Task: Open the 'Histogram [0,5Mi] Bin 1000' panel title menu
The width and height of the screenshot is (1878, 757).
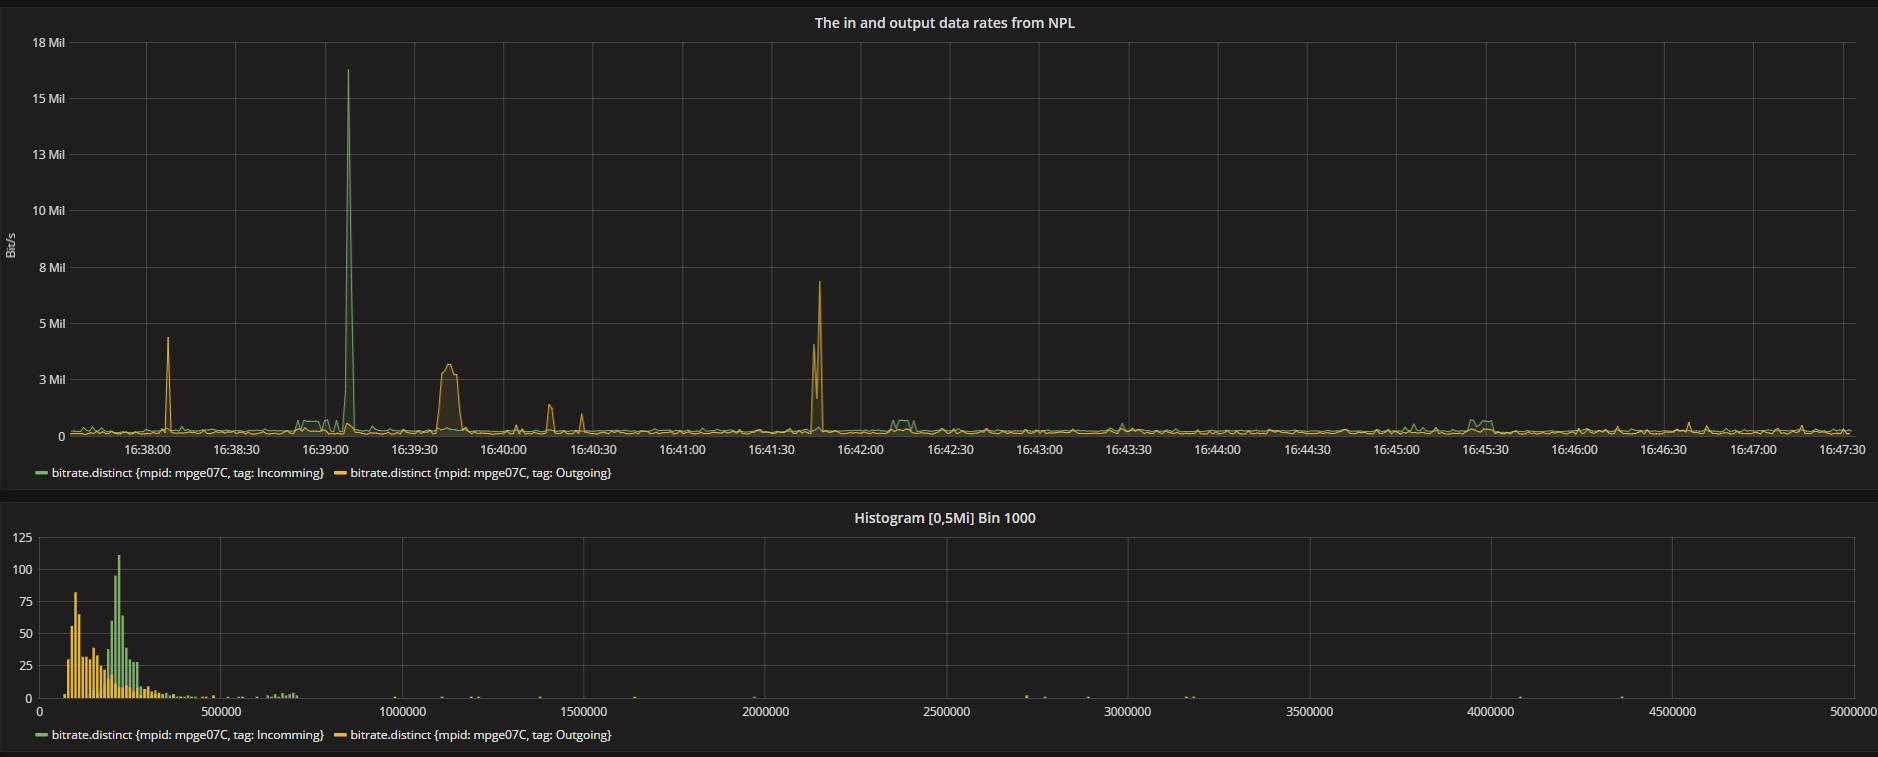Action: [x=944, y=518]
